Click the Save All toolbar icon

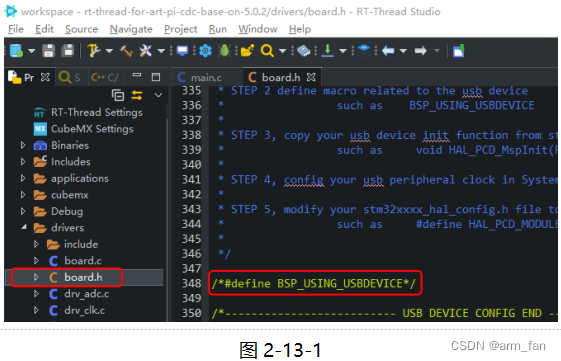click(68, 51)
